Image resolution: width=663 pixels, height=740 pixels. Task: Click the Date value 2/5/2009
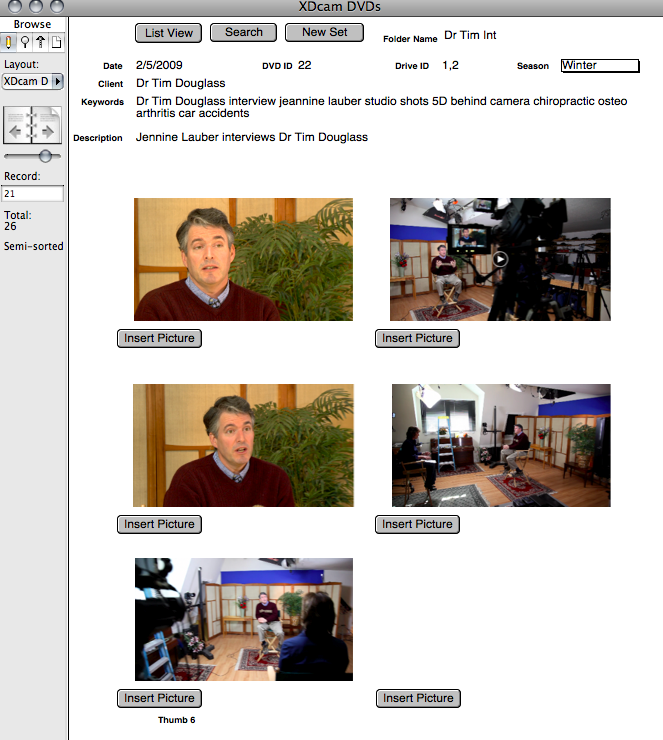[159, 65]
